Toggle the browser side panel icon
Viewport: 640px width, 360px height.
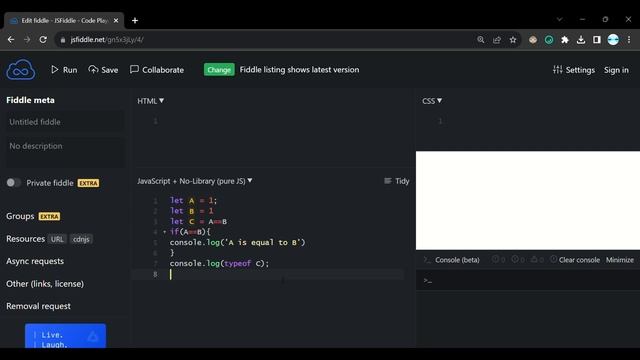pos(597,40)
